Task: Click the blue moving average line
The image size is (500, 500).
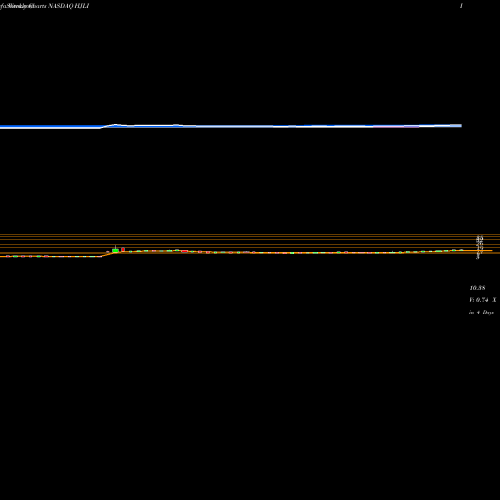Action: 231,126
